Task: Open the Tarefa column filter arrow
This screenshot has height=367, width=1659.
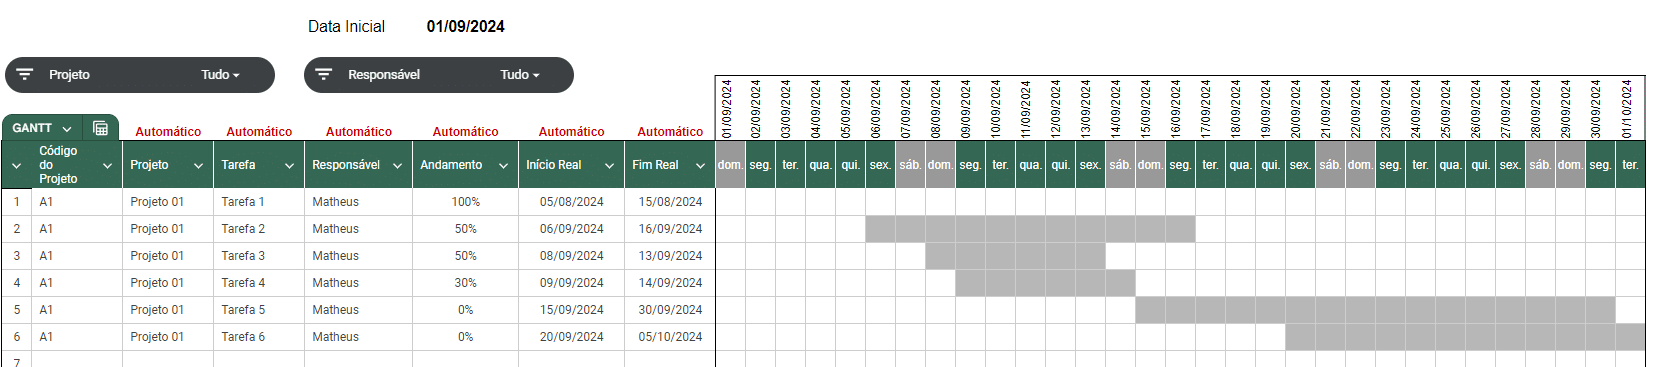Action: pos(289,166)
